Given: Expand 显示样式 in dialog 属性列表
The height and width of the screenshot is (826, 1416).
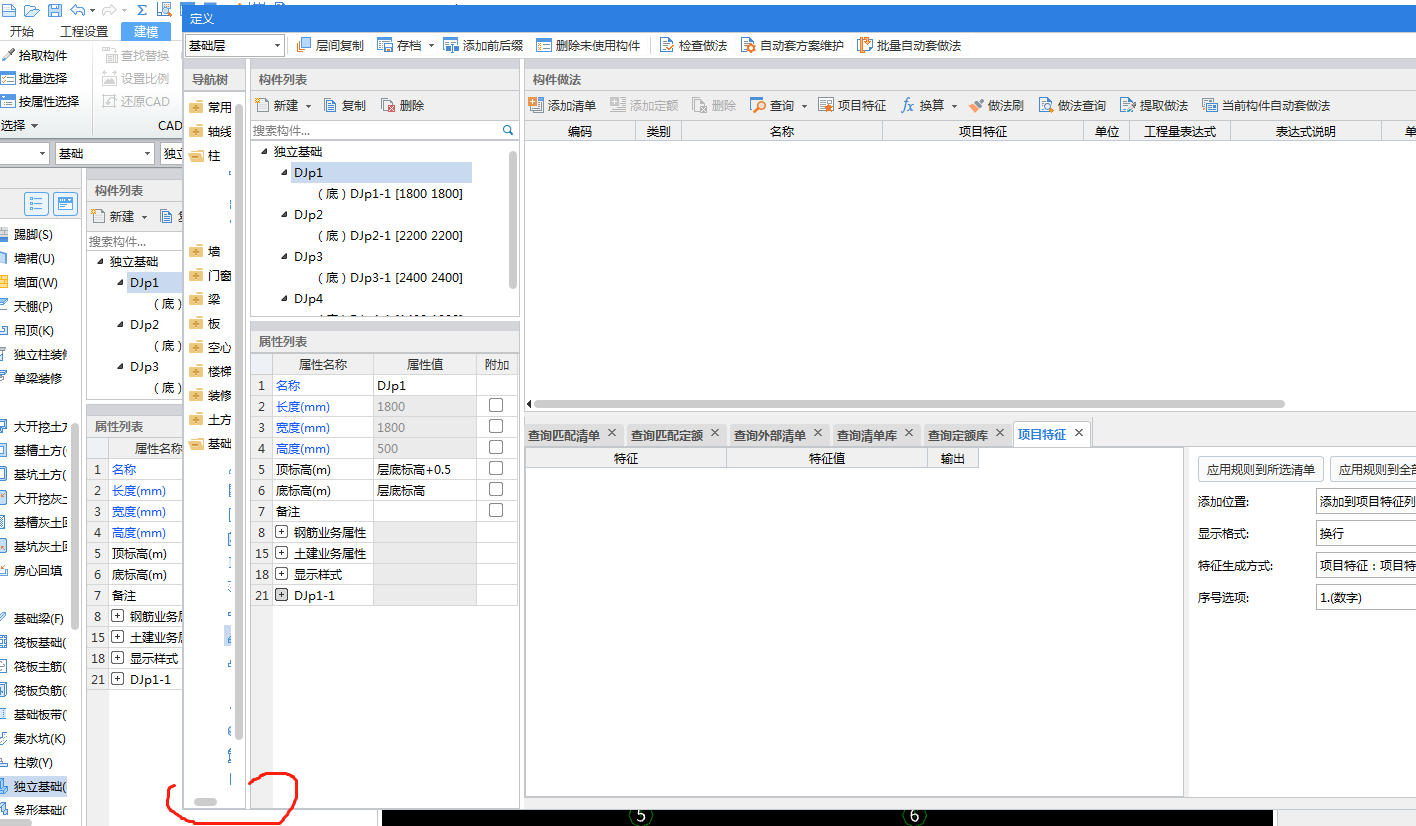Looking at the screenshot, I should (x=281, y=574).
